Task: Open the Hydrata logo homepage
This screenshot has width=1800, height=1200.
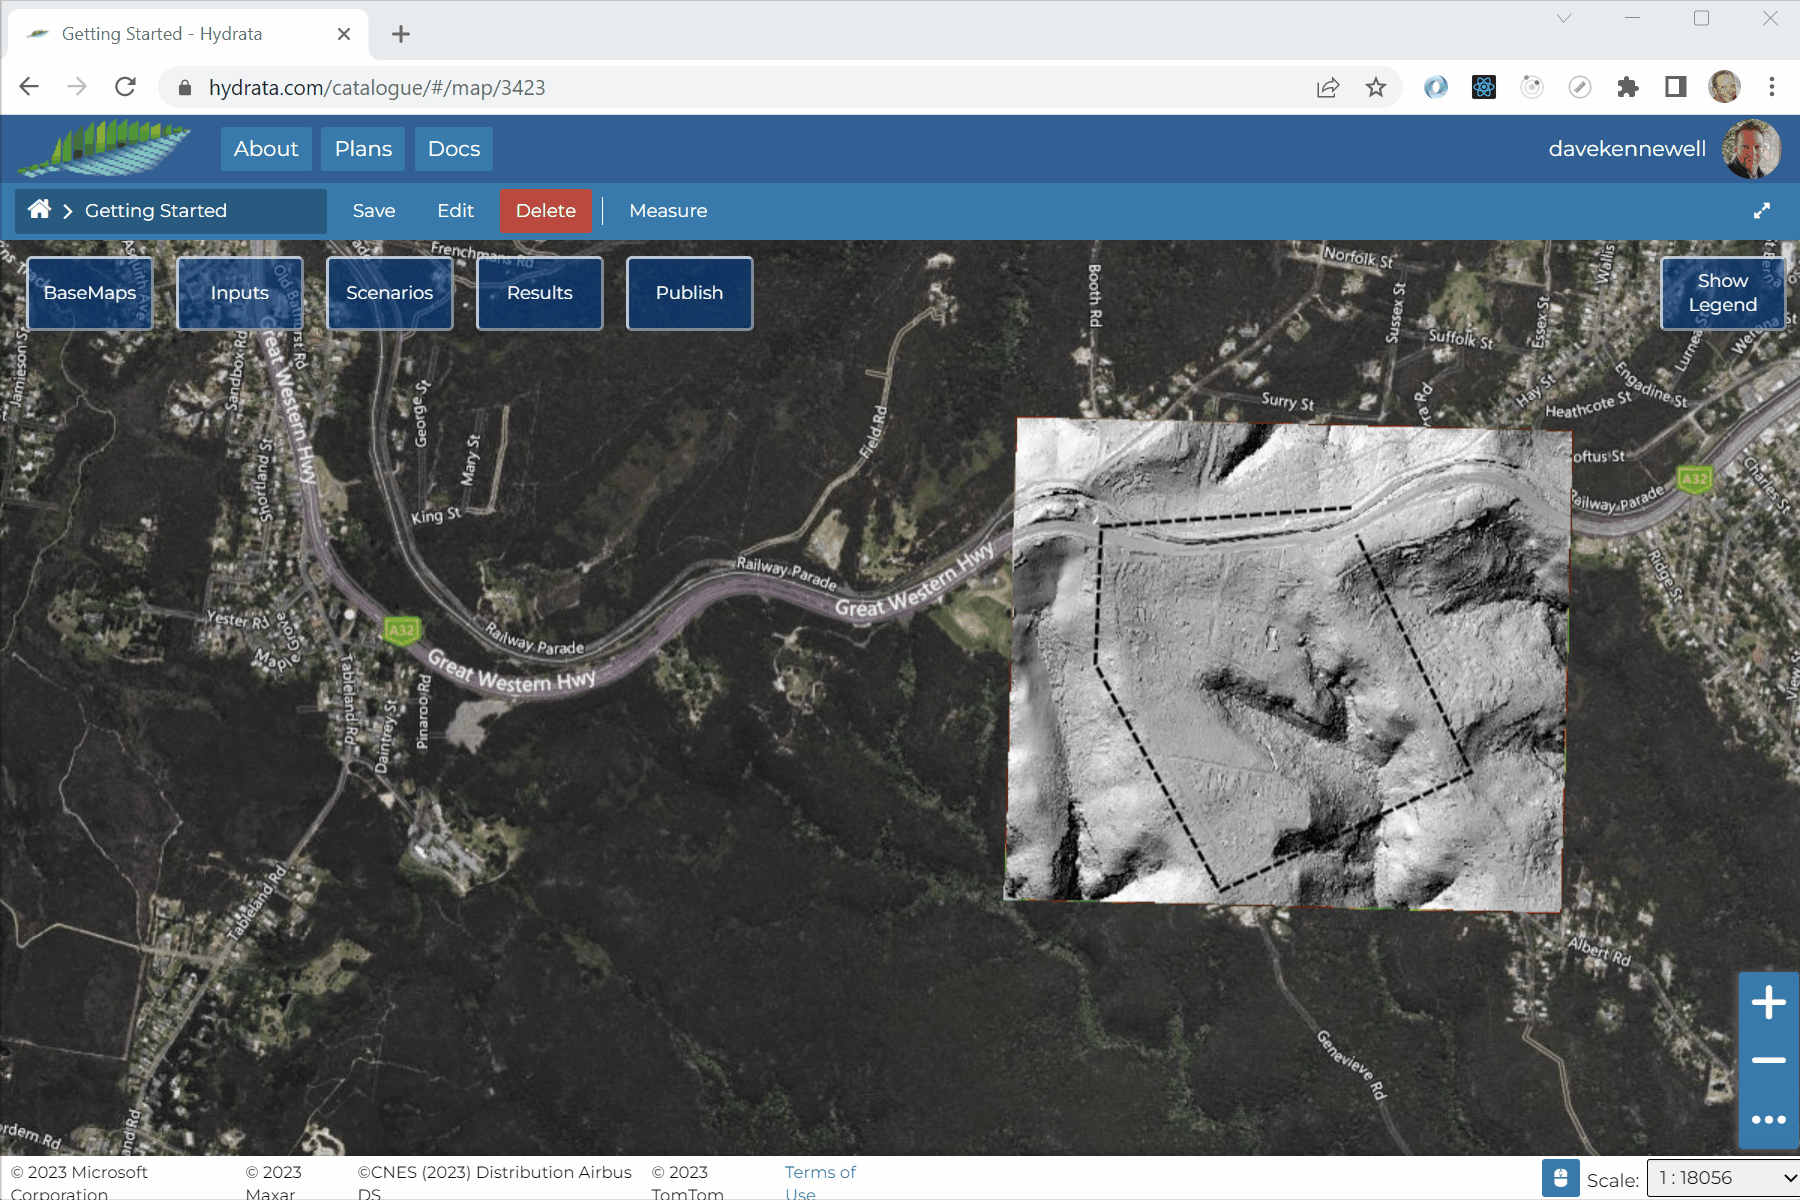Action: pos(105,148)
